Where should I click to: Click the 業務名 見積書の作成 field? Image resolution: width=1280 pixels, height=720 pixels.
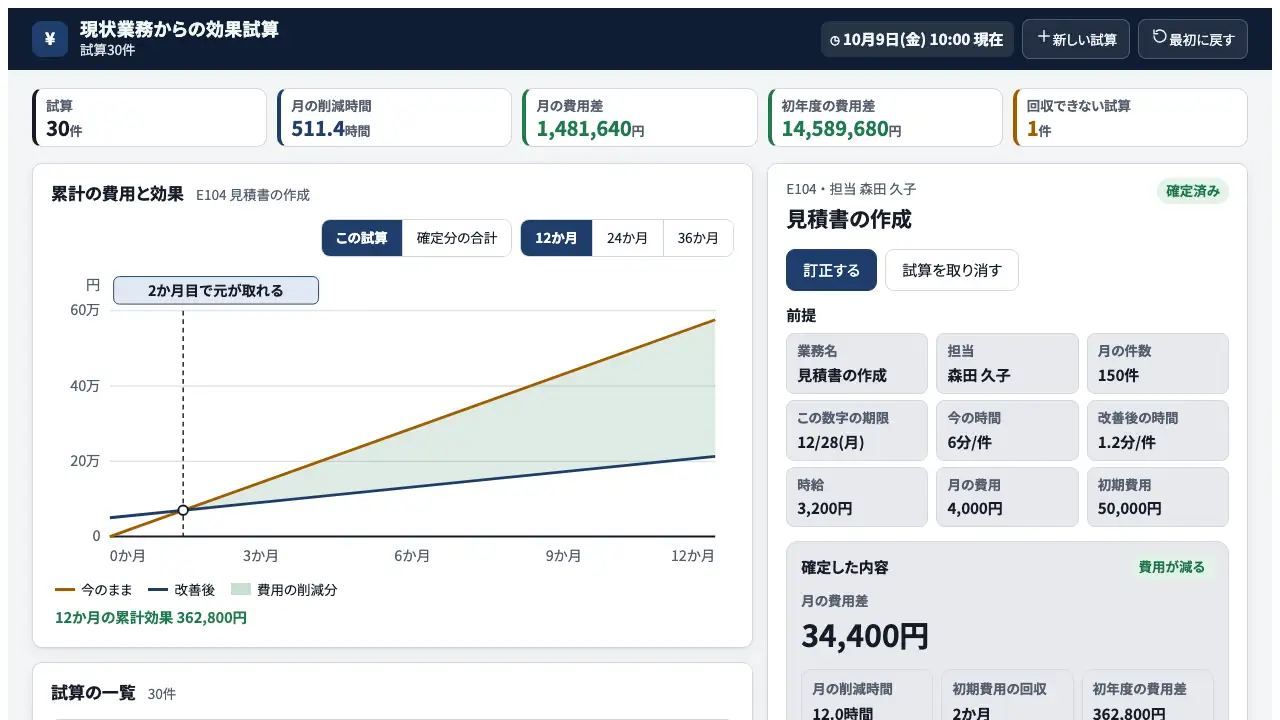pyautogui.click(x=857, y=363)
